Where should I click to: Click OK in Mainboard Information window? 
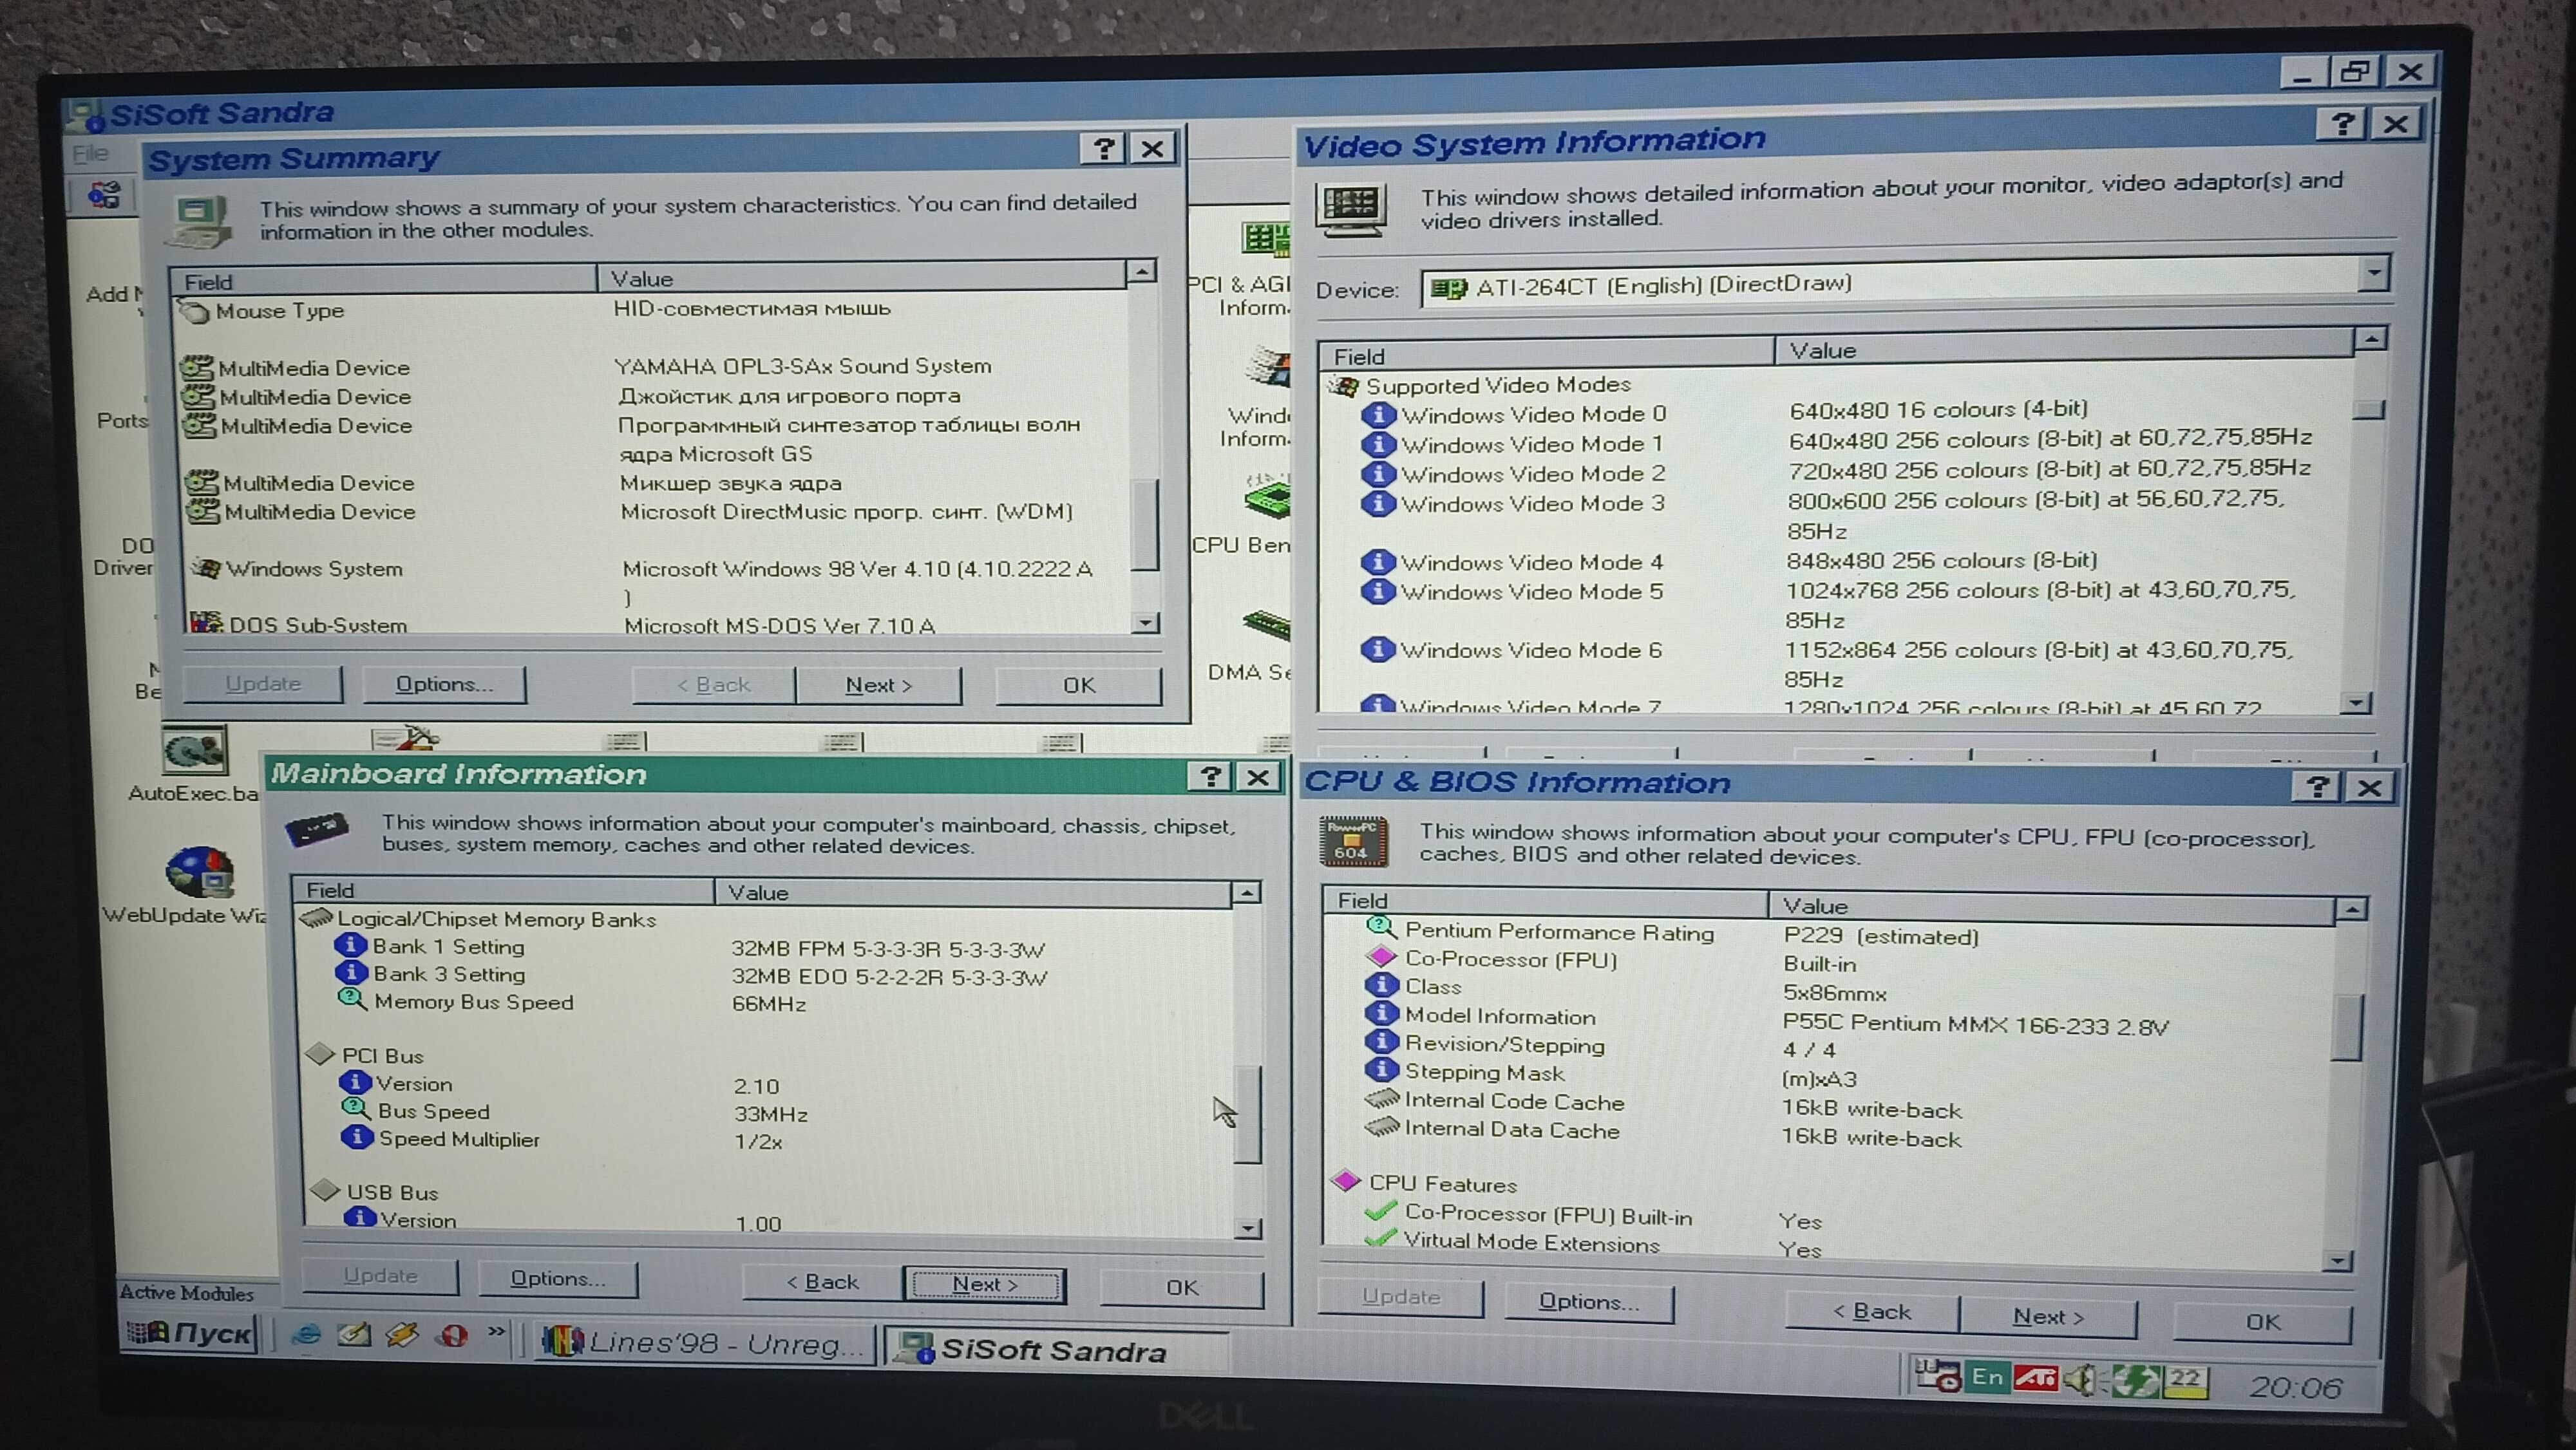point(1182,1287)
